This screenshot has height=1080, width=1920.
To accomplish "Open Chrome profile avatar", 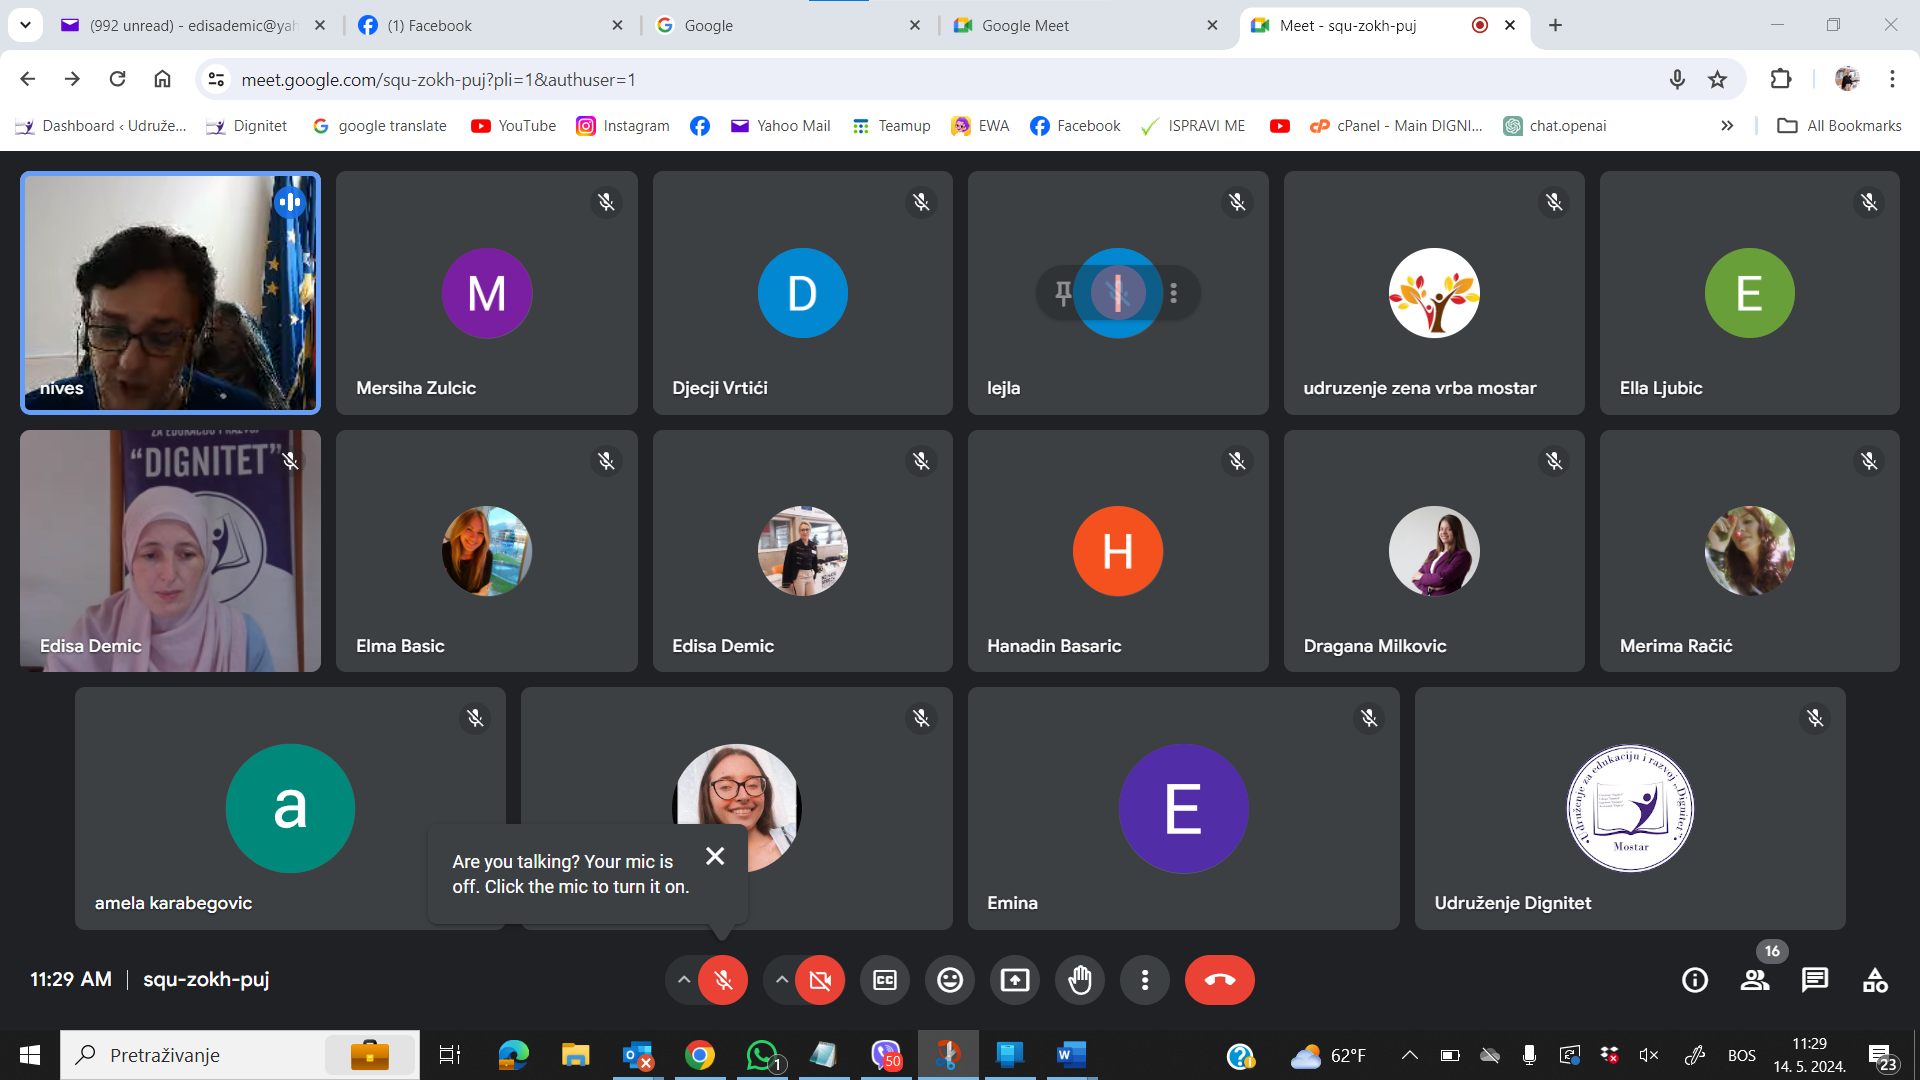I will pyautogui.click(x=1847, y=79).
